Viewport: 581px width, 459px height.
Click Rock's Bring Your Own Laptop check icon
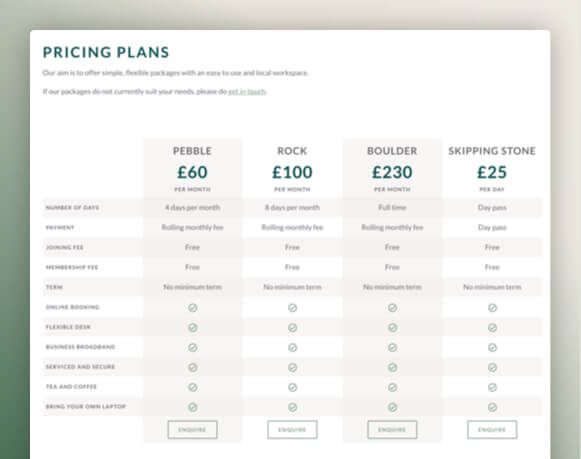click(x=292, y=408)
